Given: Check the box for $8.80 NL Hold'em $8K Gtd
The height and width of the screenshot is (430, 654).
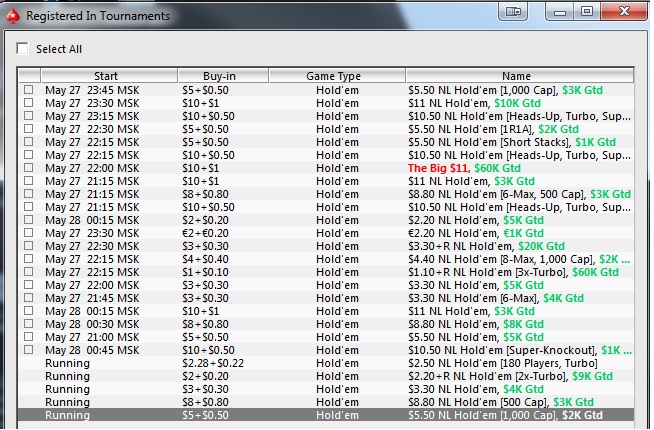Looking at the screenshot, I should (x=28, y=324).
